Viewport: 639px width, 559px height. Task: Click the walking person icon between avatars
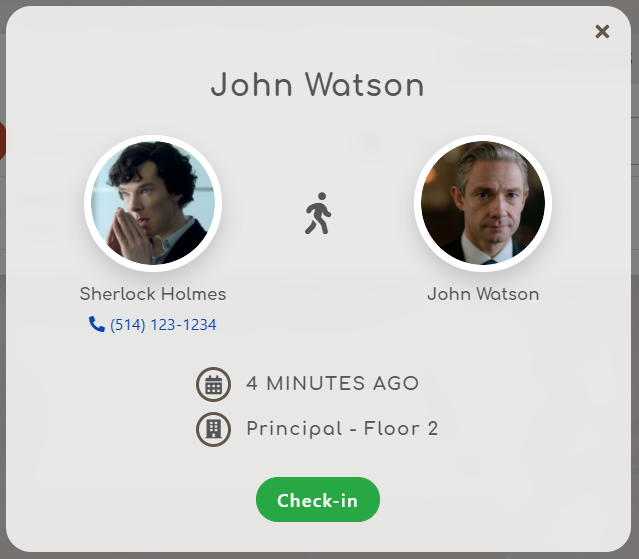click(x=318, y=213)
